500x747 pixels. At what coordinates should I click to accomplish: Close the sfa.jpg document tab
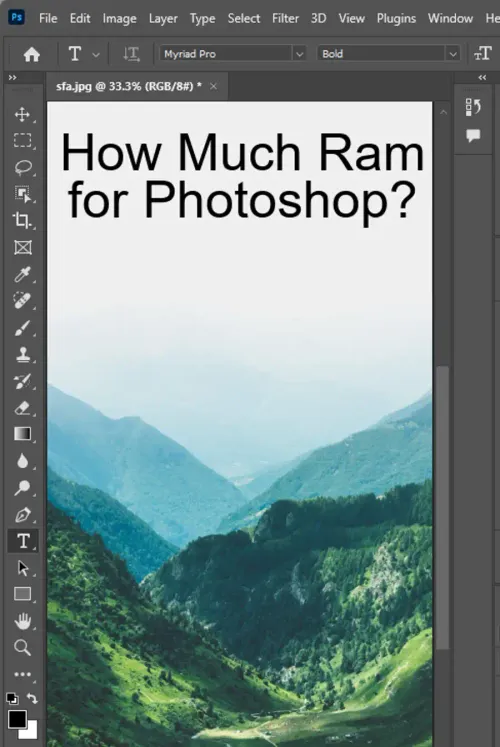[213, 86]
